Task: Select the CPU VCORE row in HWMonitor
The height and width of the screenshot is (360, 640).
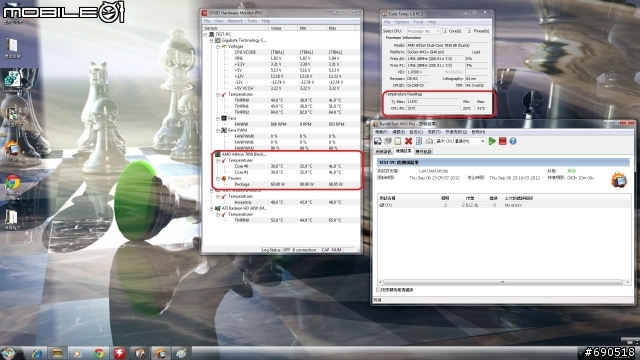Action: (x=282, y=52)
